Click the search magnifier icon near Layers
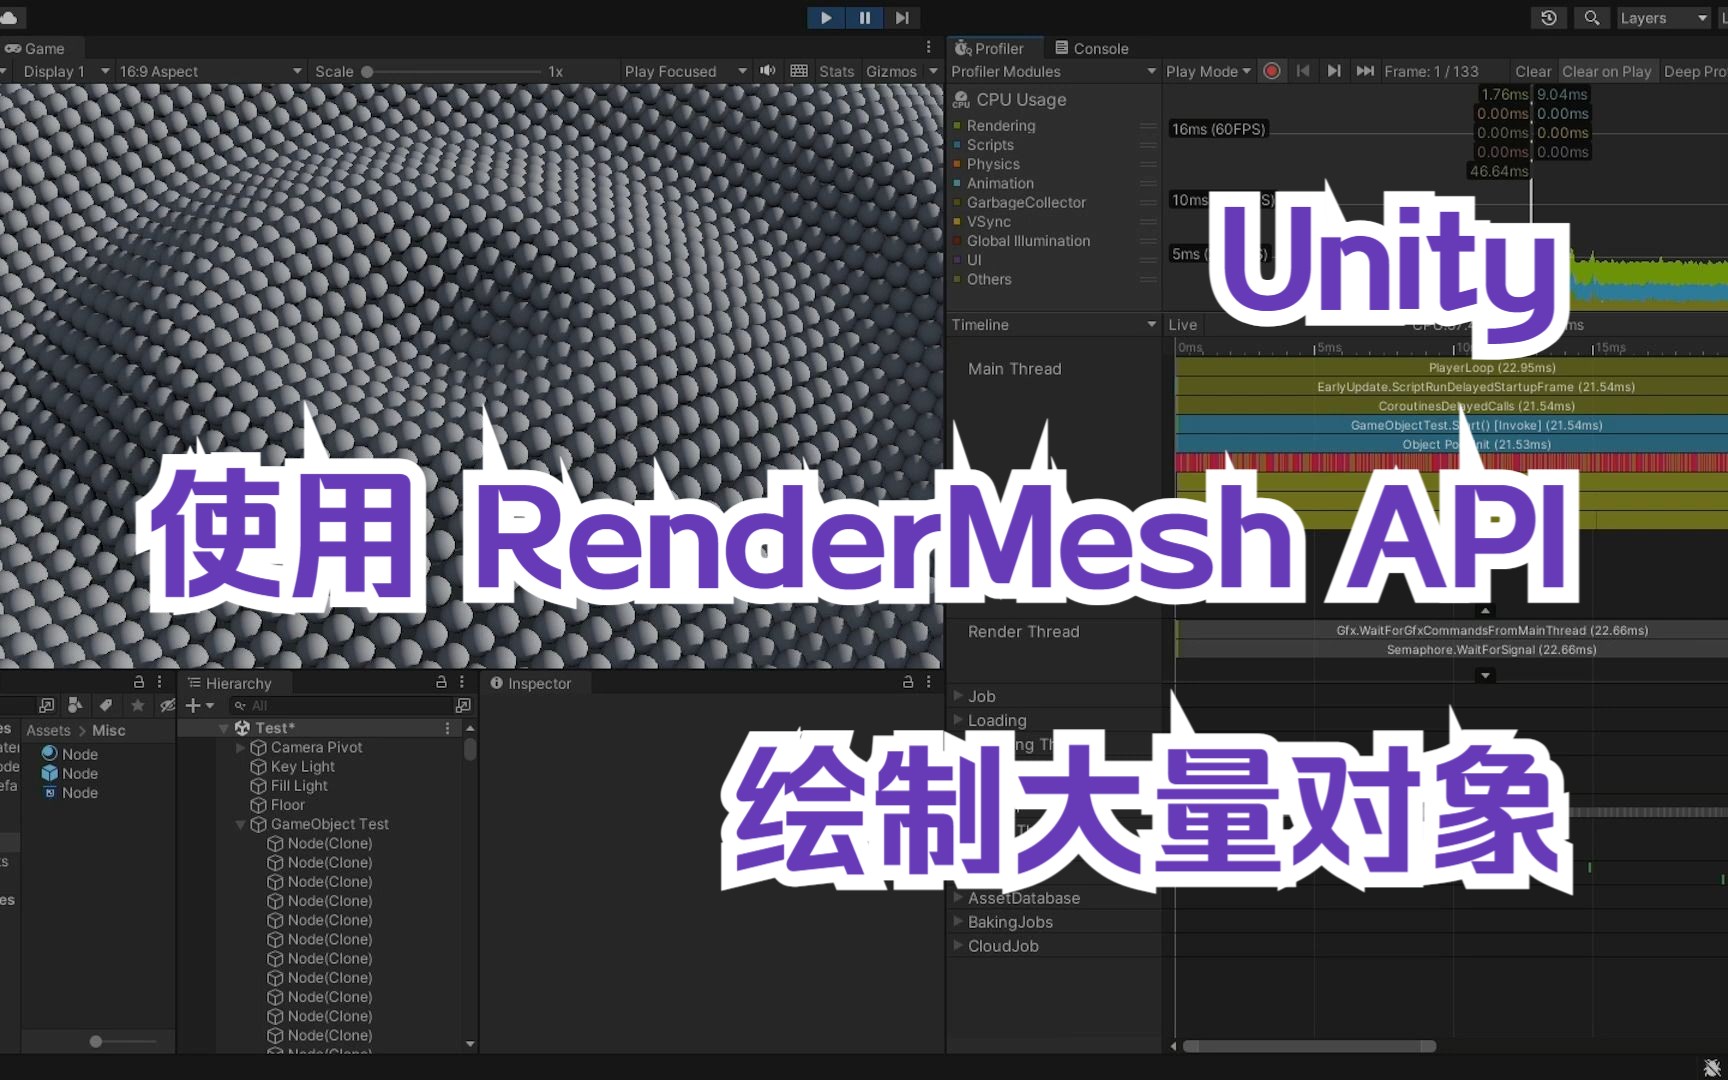This screenshot has height=1080, width=1728. click(1590, 17)
